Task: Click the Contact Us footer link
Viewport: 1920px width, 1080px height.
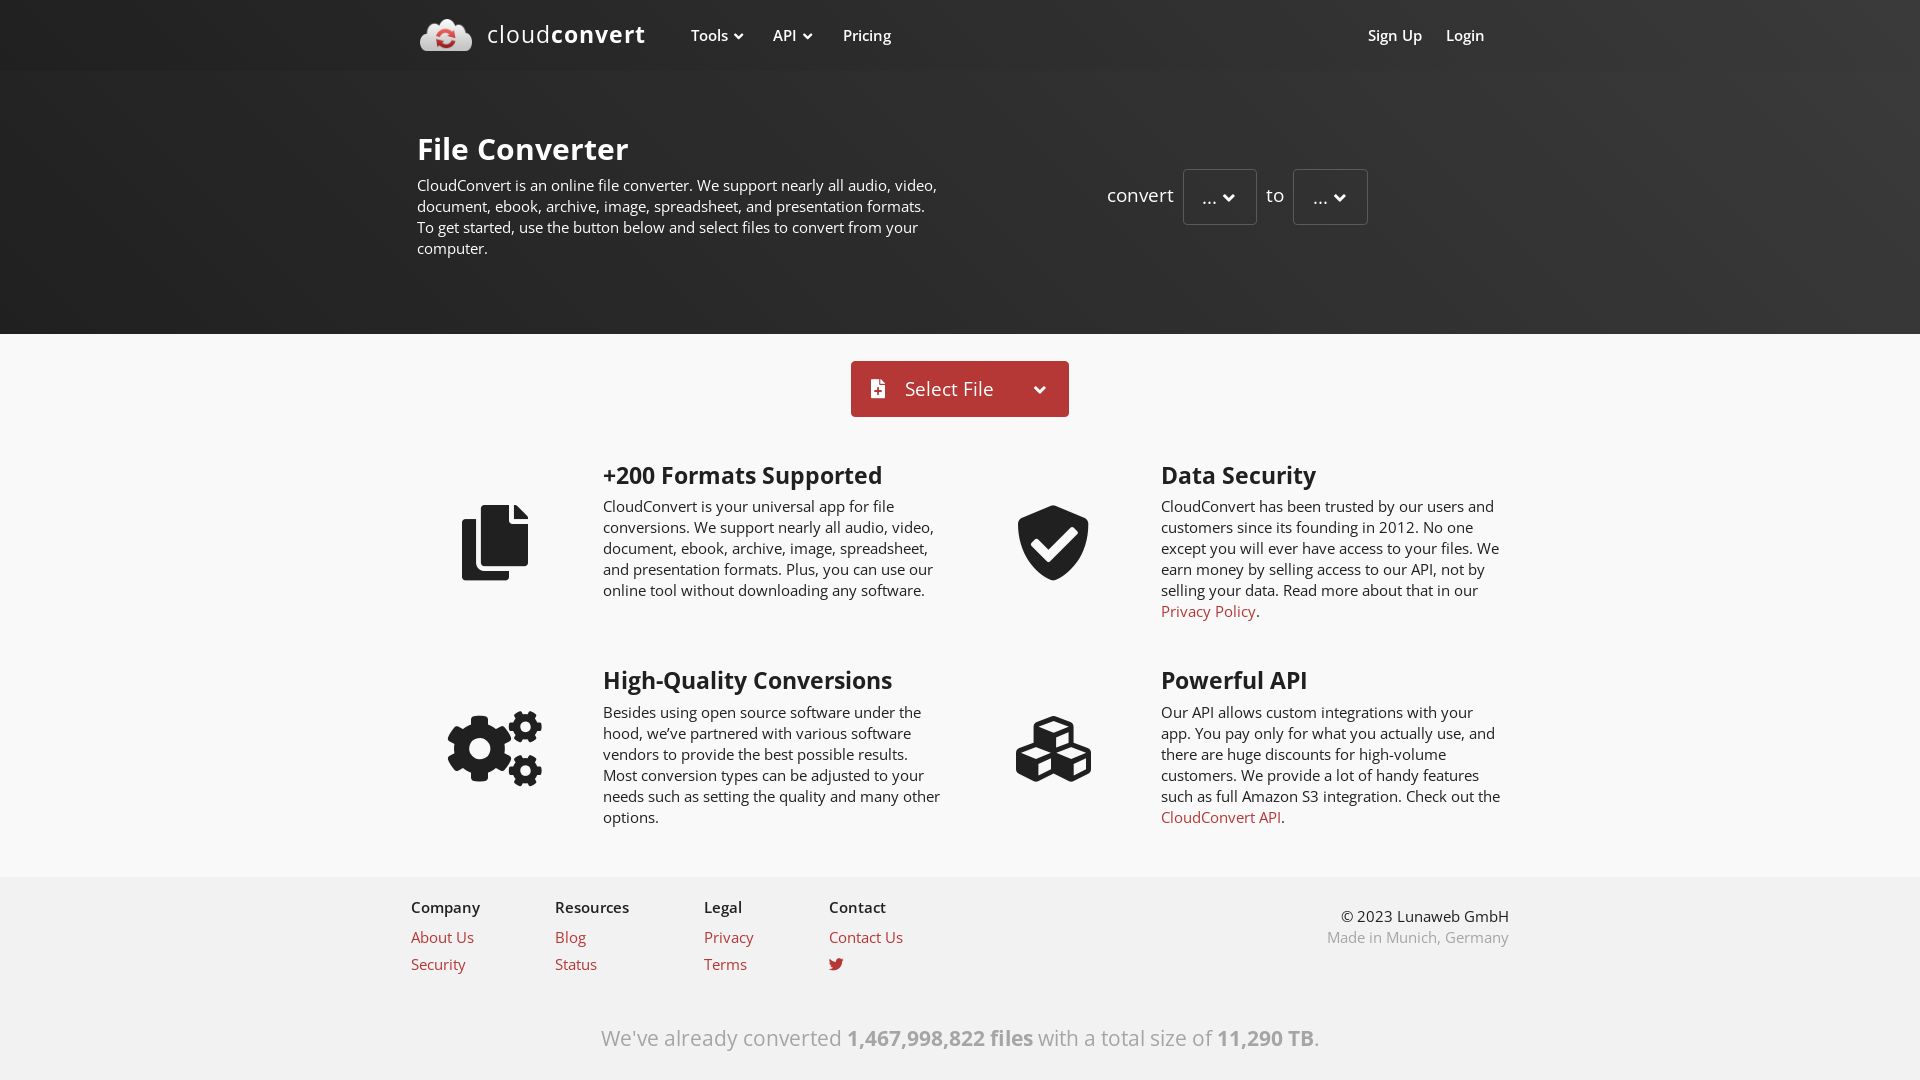Action: click(866, 936)
